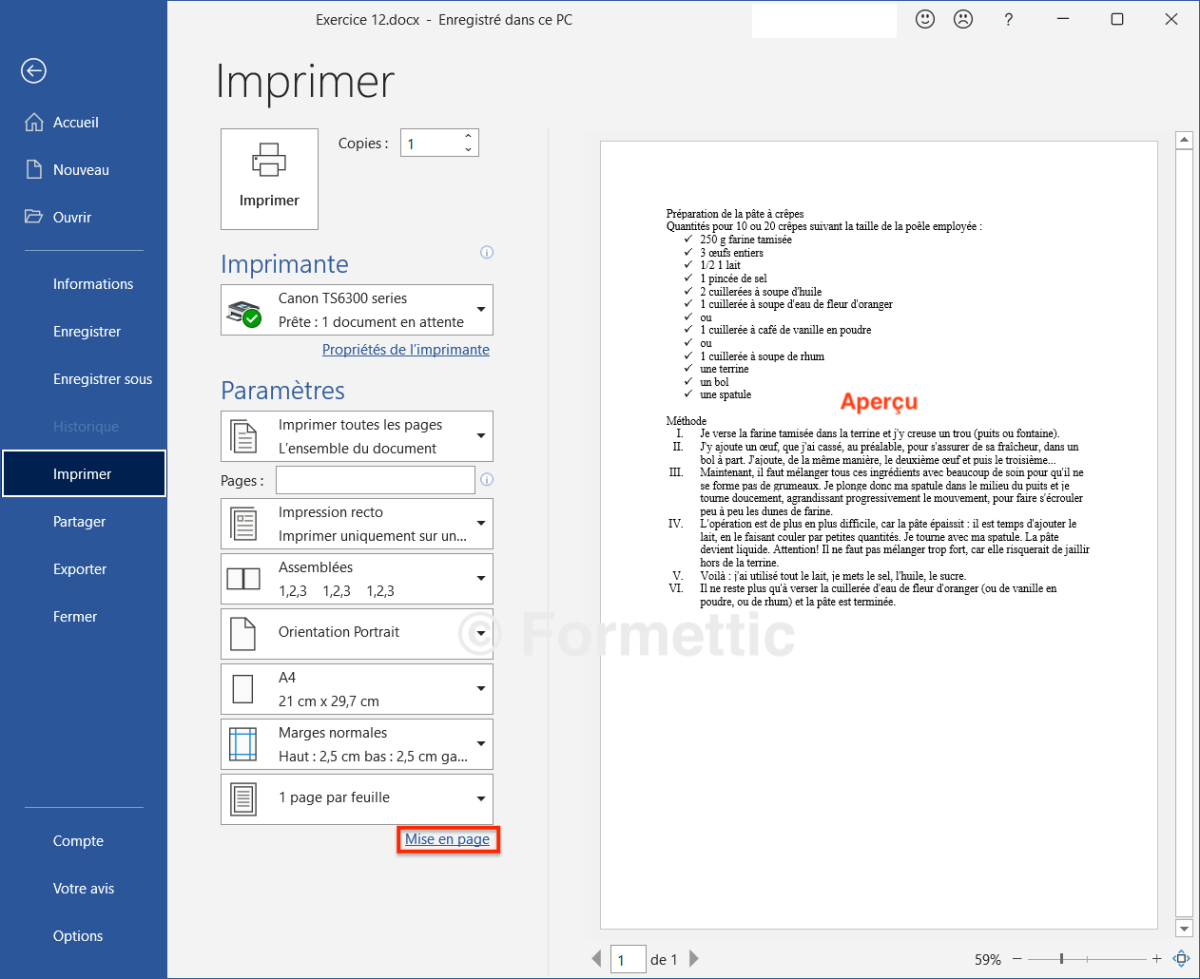Open the Mise en page link
1200x979 pixels.
click(447, 840)
